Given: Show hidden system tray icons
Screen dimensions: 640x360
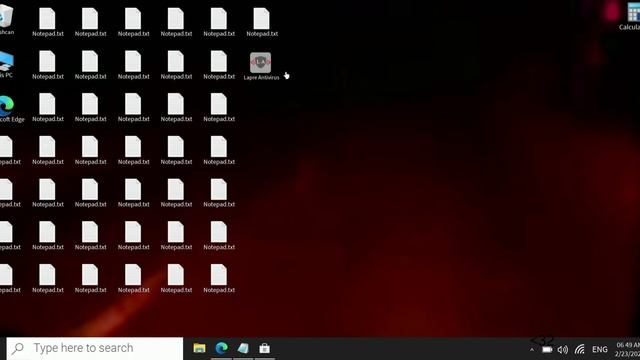Looking at the screenshot, I should [531, 349].
